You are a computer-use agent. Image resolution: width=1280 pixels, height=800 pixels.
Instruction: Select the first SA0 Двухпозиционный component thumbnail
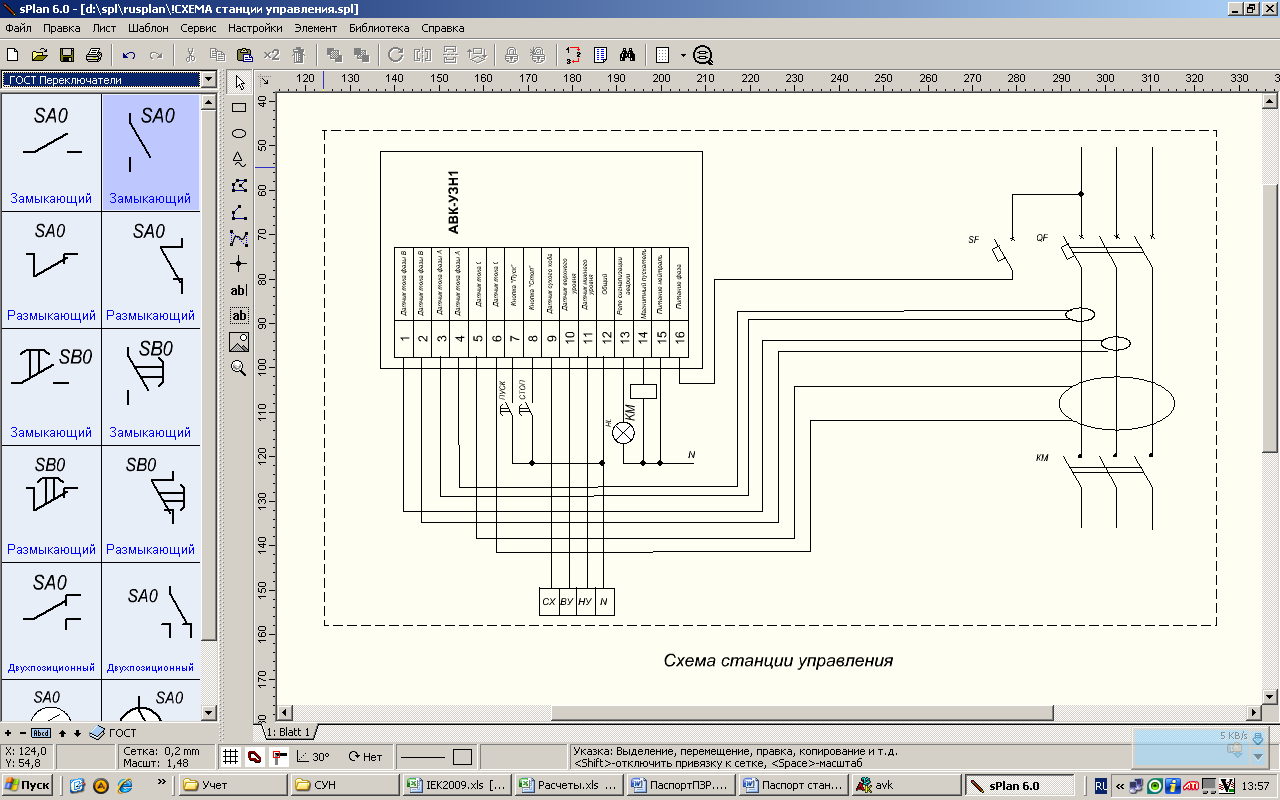pyautogui.click(x=51, y=620)
